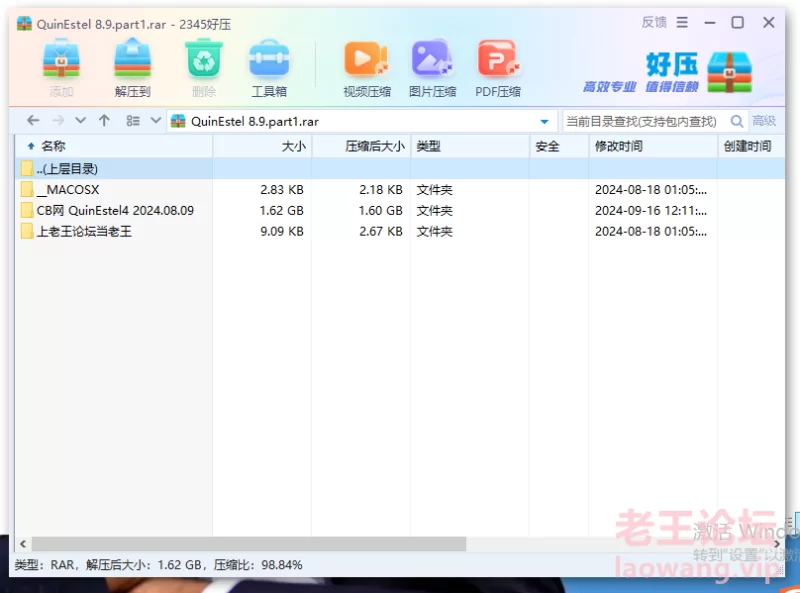The width and height of the screenshot is (800, 593).
Task: Go forward with the right arrow
Action: [58, 121]
